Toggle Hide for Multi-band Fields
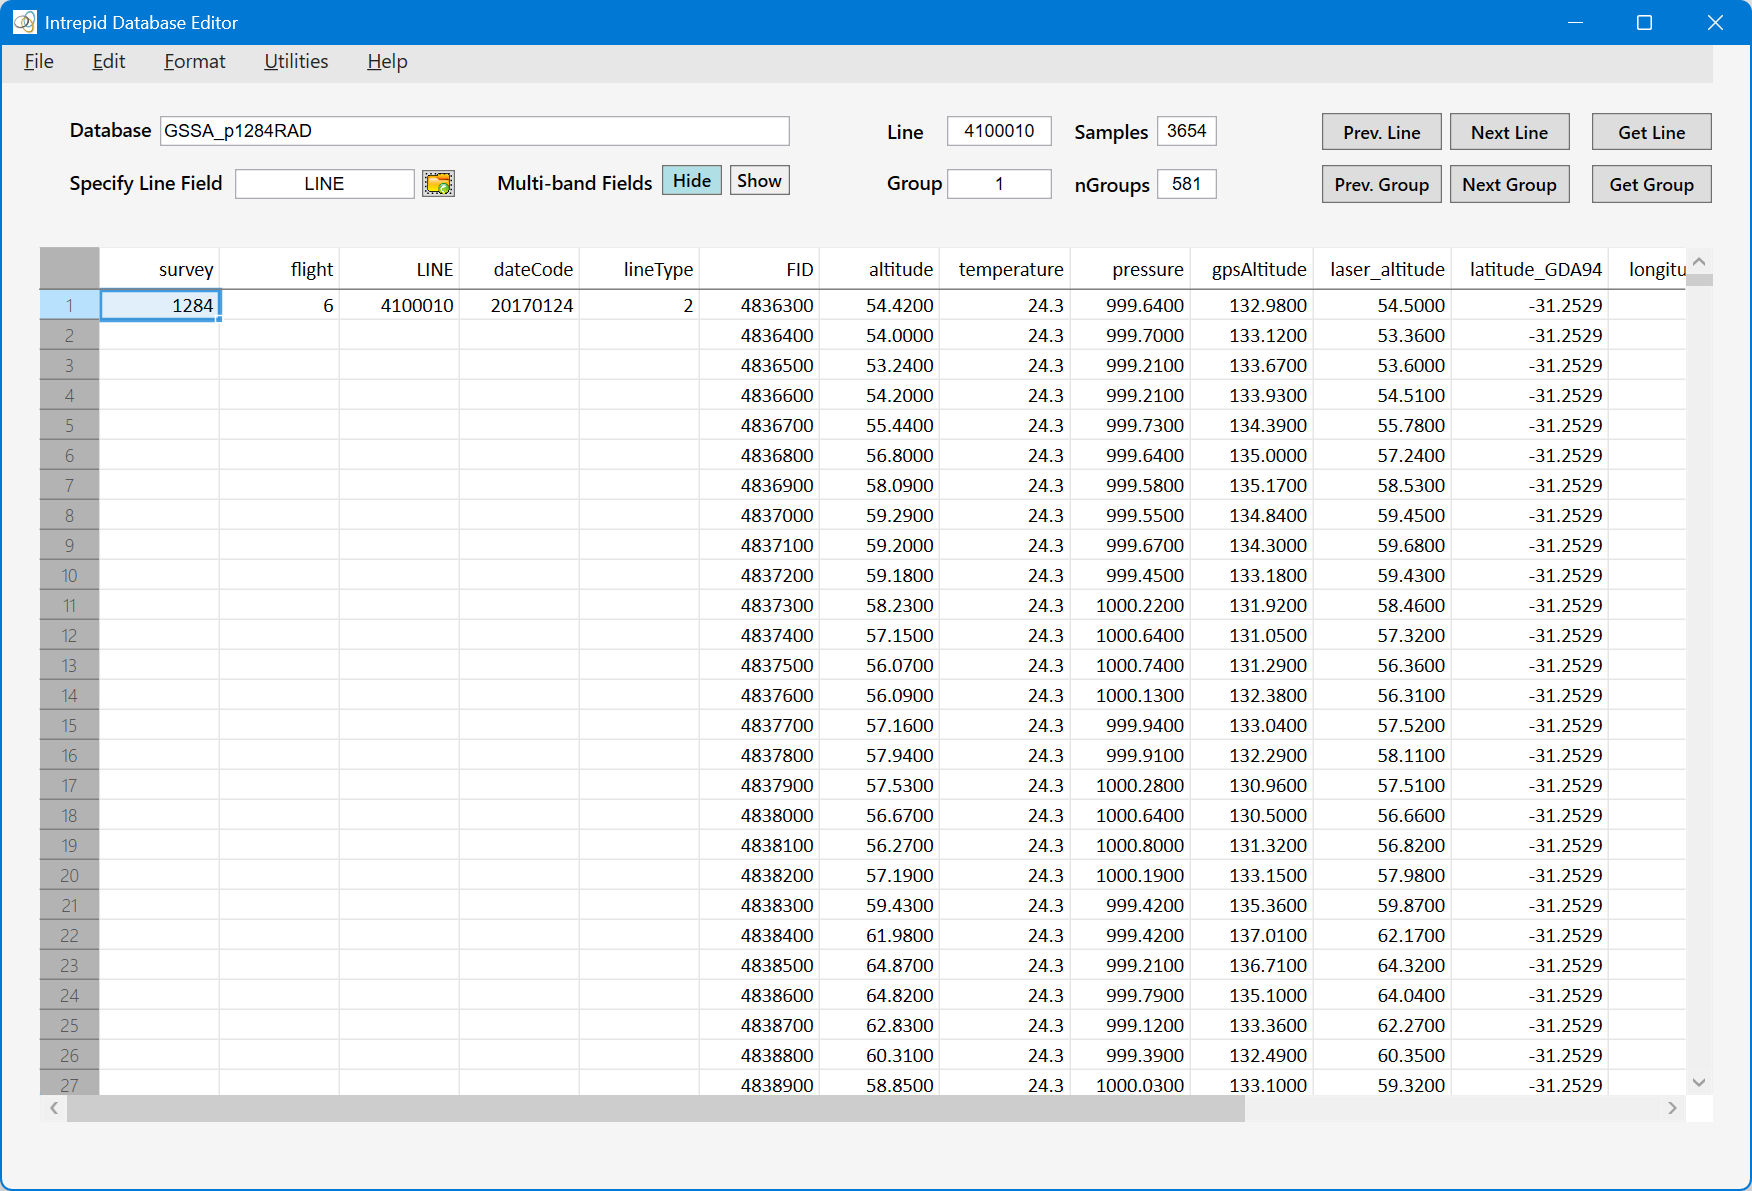The height and width of the screenshot is (1191, 1752). click(x=692, y=181)
